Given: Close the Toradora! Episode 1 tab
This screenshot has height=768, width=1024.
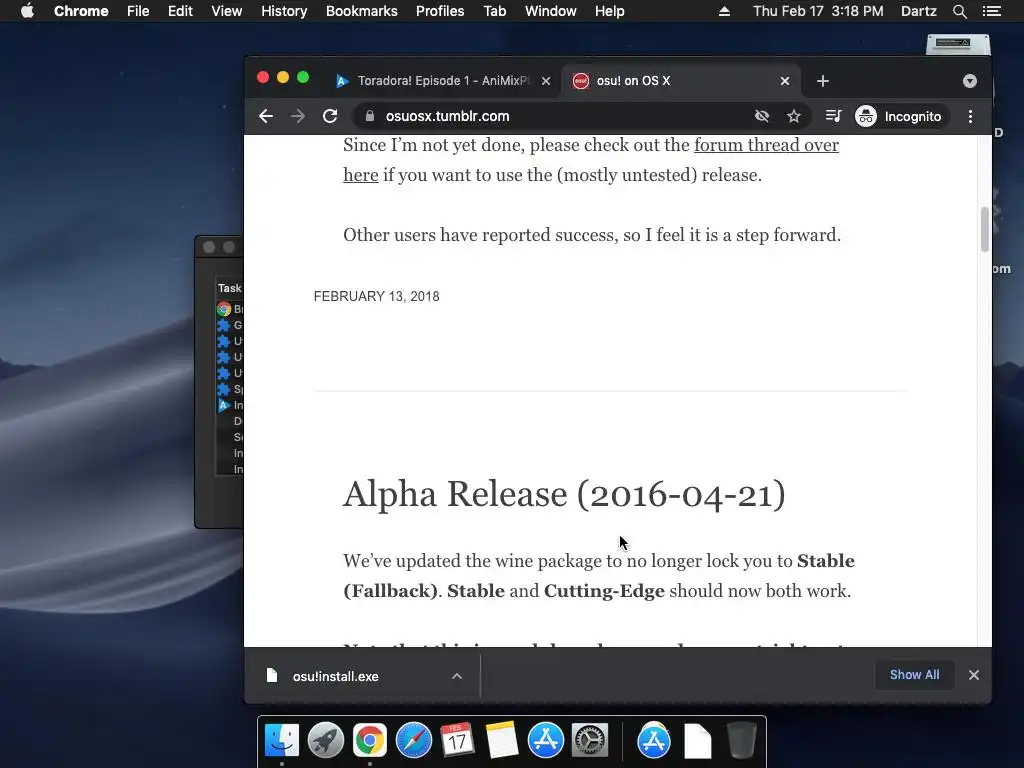Looking at the screenshot, I should click(x=546, y=81).
